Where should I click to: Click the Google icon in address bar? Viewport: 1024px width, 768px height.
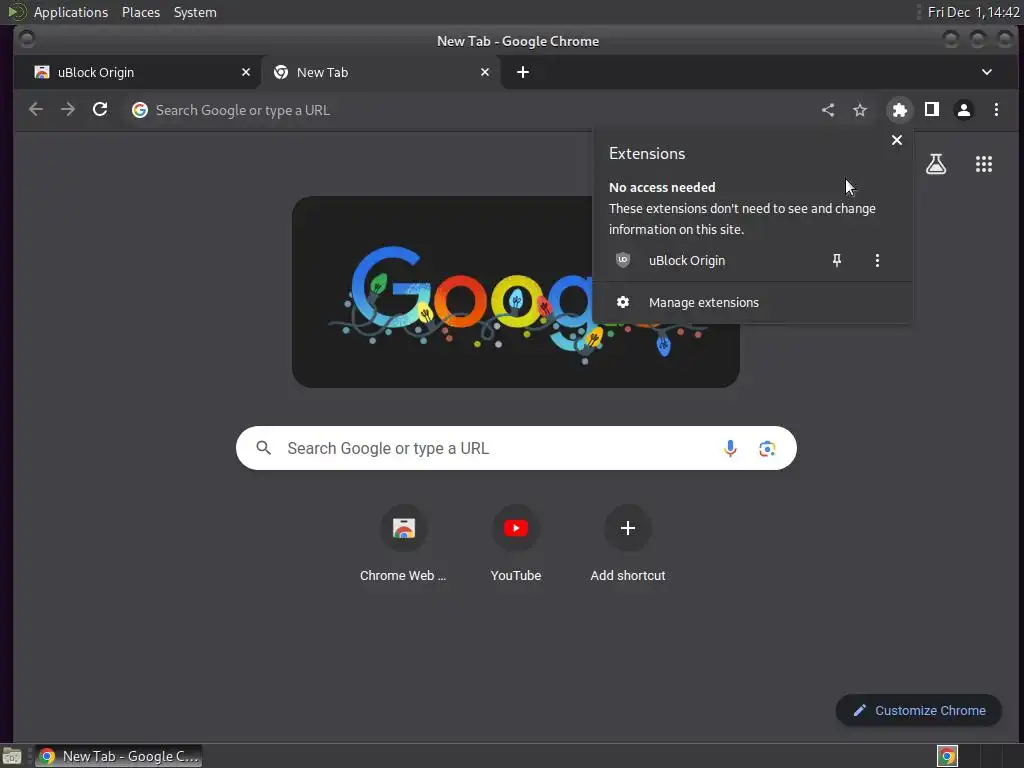(140, 110)
